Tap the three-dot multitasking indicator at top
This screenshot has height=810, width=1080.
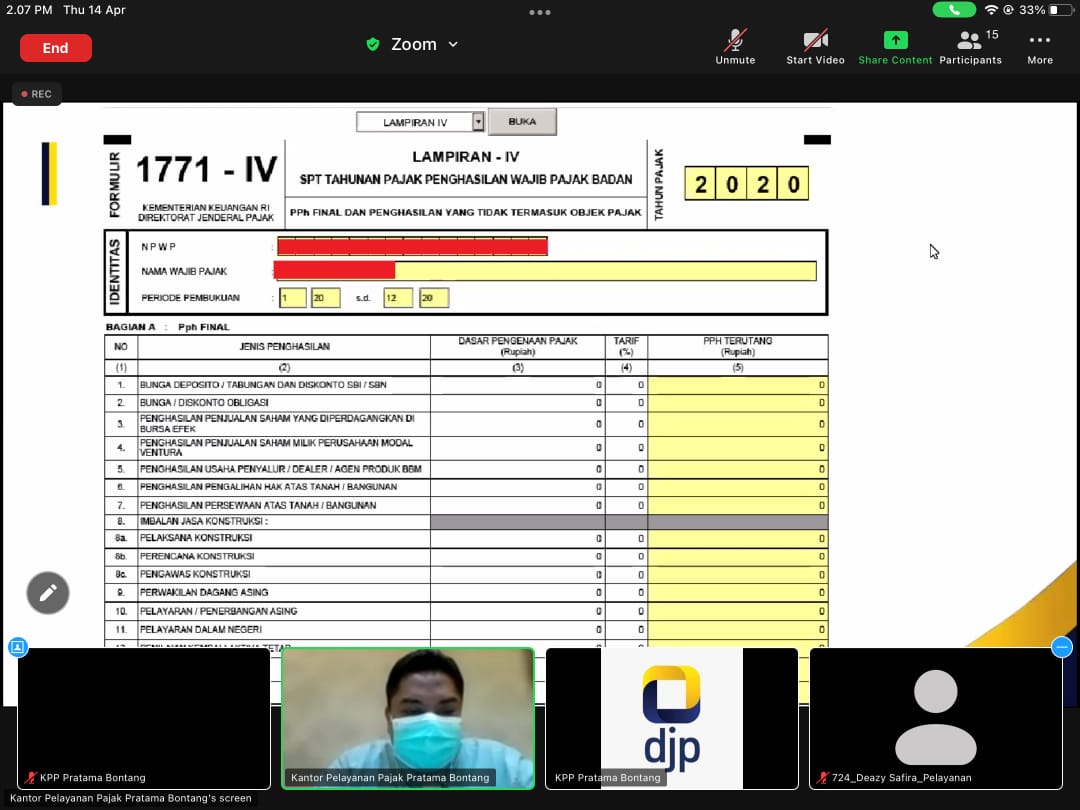(x=540, y=12)
